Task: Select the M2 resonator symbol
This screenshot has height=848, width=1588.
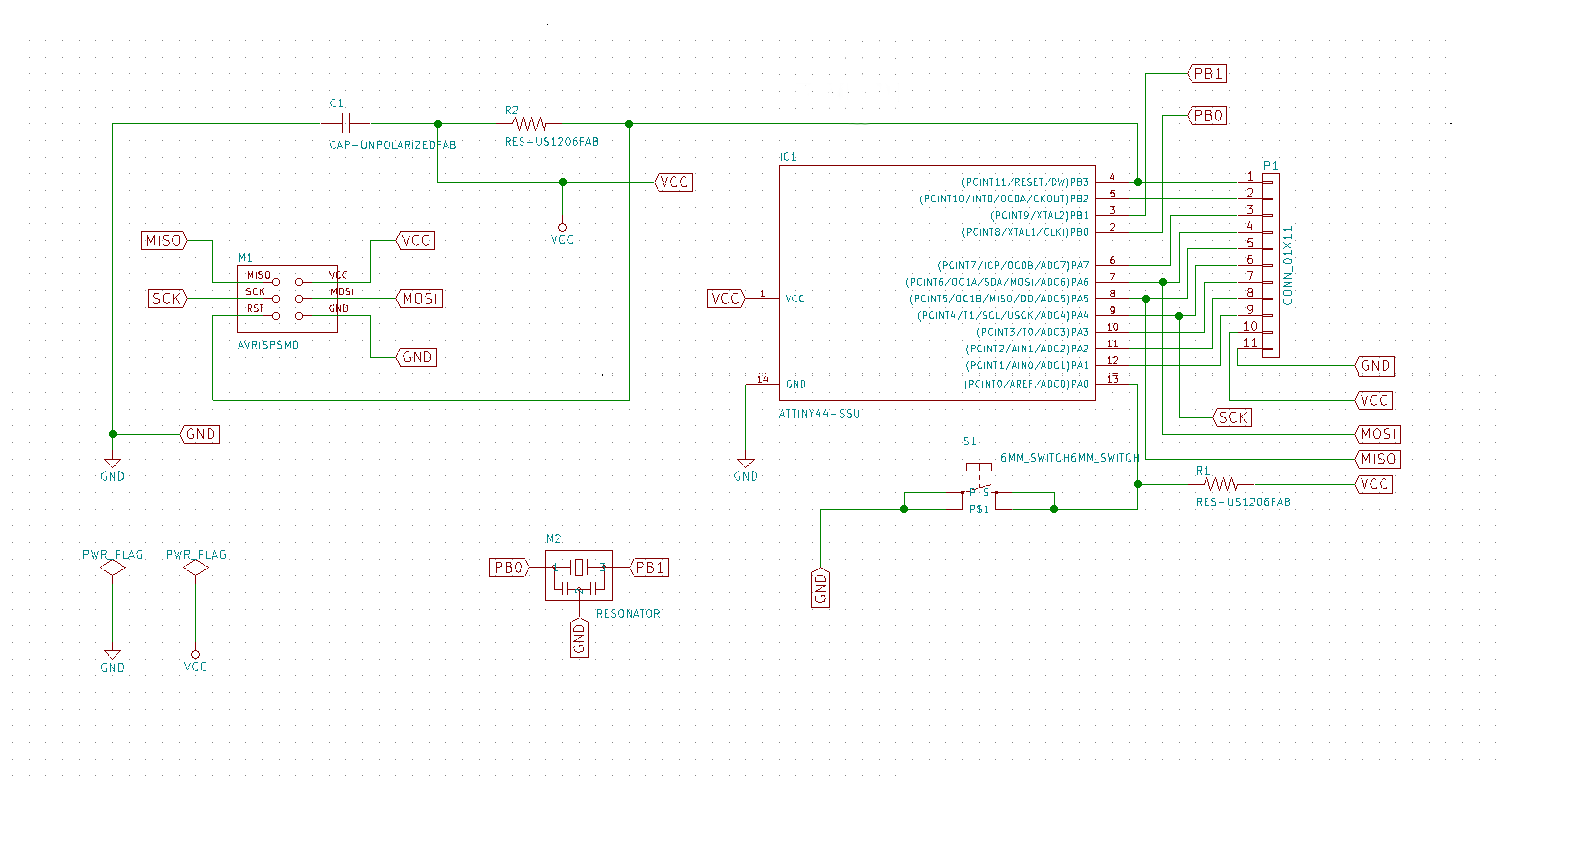Action: tap(579, 575)
